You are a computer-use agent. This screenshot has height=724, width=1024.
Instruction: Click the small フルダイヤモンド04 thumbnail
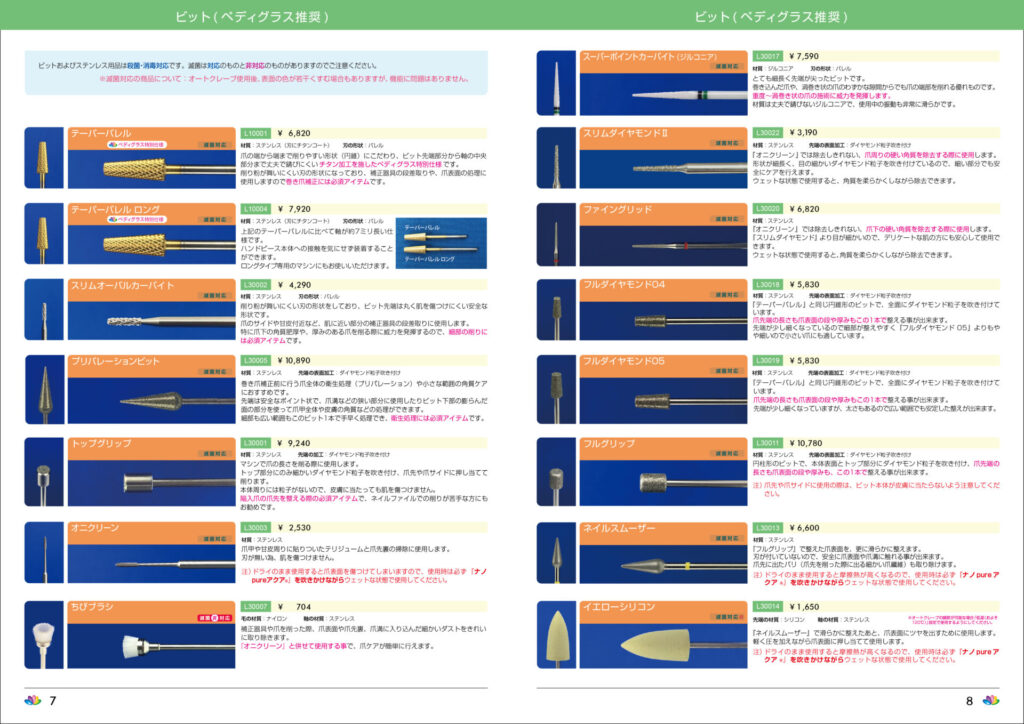(x=556, y=309)
